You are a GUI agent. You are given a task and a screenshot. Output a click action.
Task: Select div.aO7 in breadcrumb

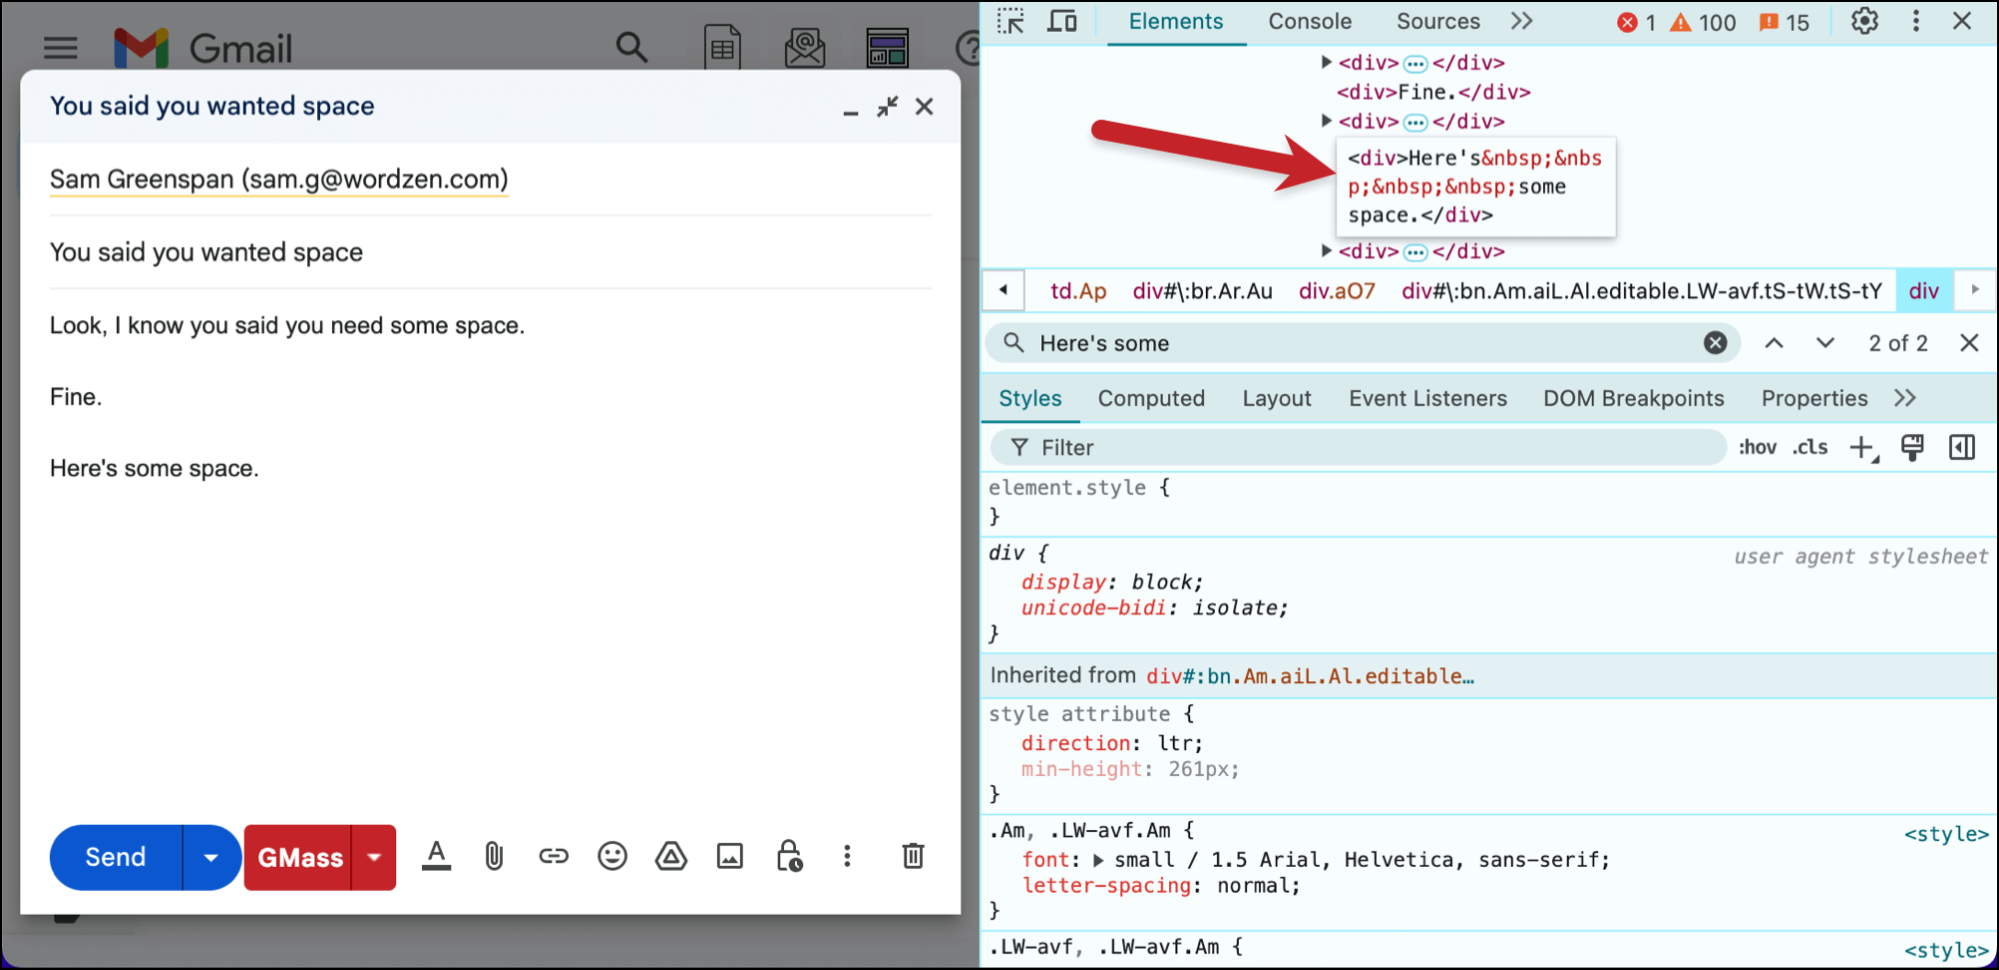click(1336, 291)
